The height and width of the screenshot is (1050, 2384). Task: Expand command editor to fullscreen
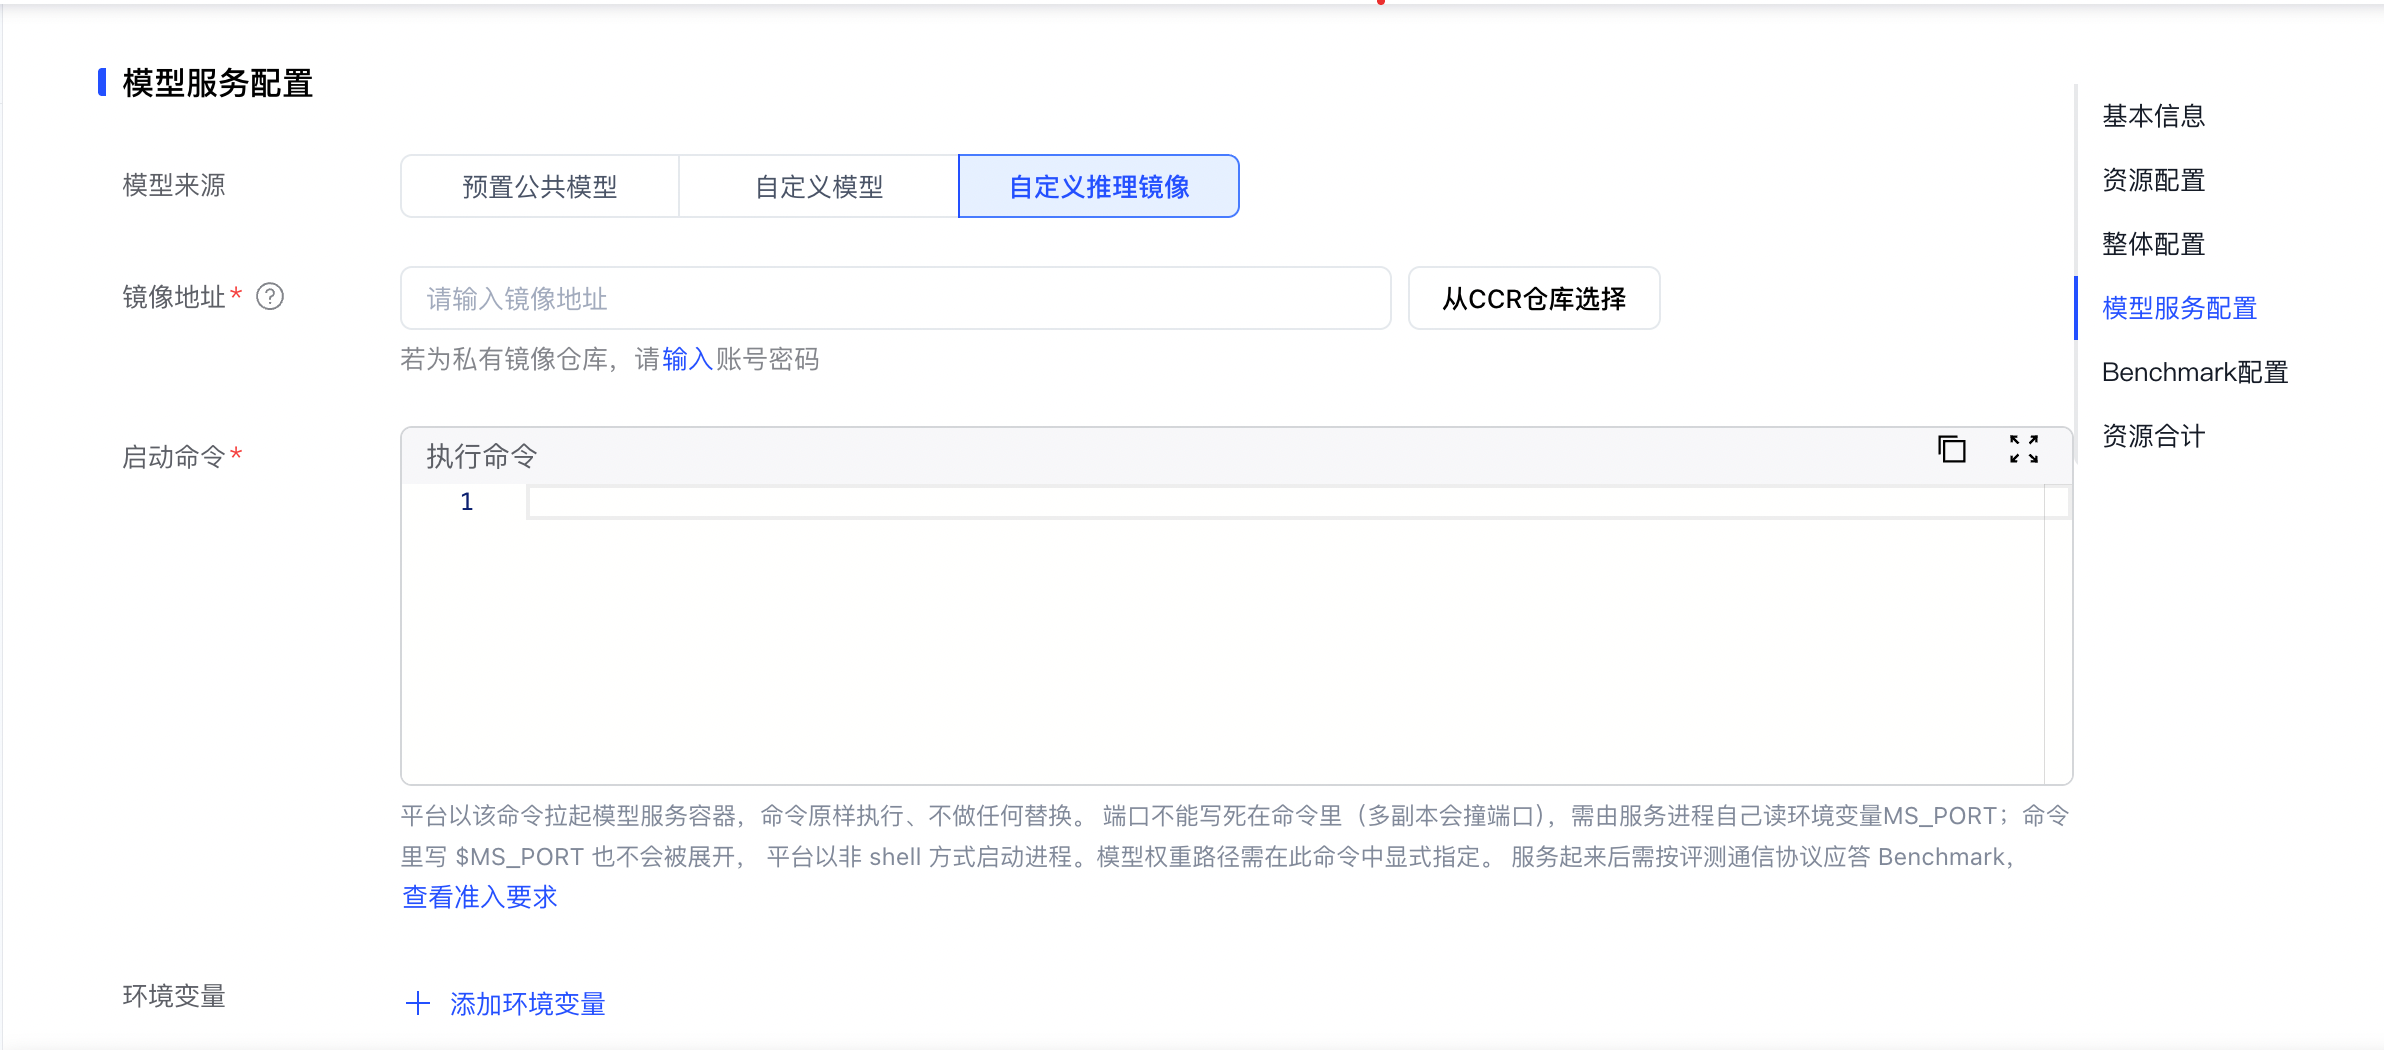[x=2024, y=449]
